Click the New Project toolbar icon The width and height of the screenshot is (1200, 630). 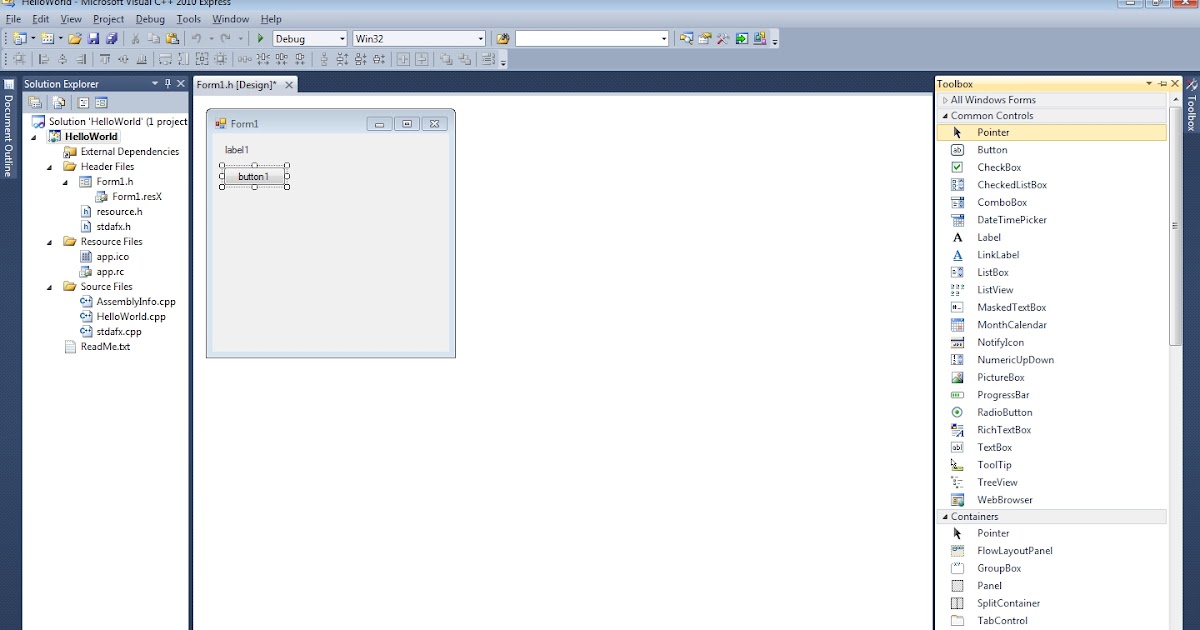click(x=18, y=38)
